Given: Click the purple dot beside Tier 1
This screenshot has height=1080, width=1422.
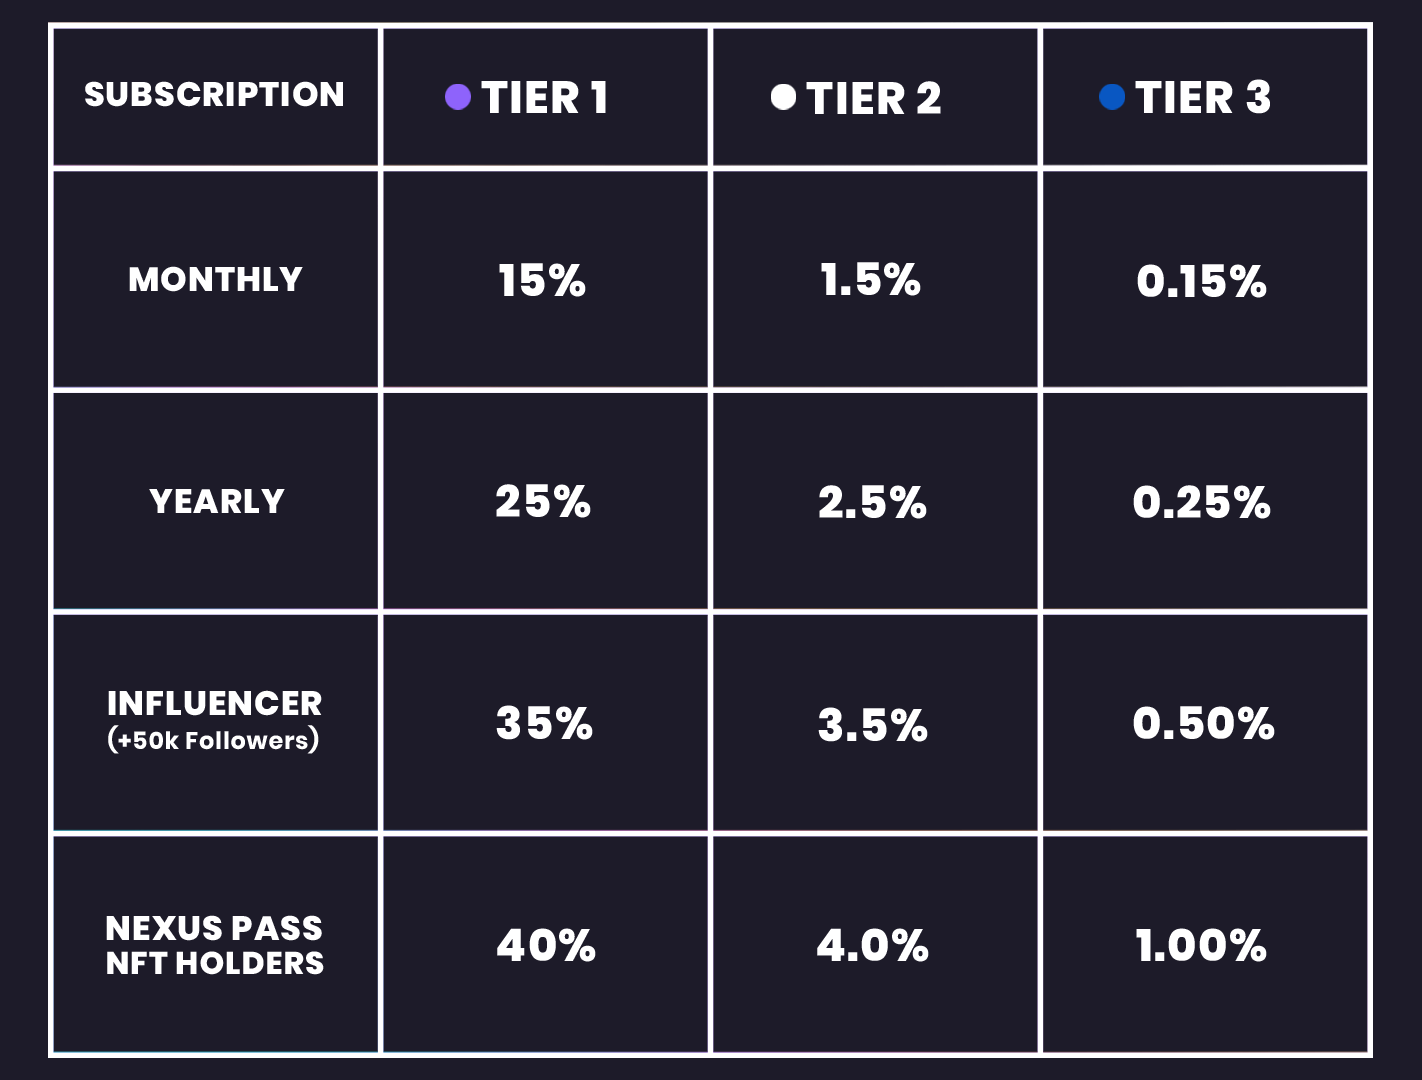Looking at the screenshot, I should click(x=458, y=97).
